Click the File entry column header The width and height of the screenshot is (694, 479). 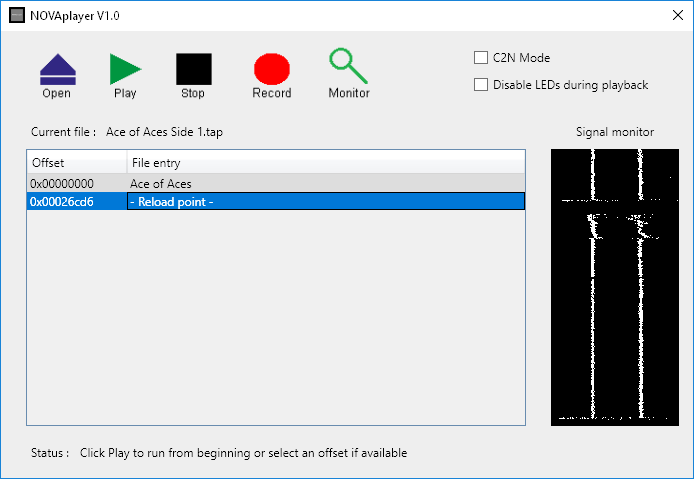point(326,162)
